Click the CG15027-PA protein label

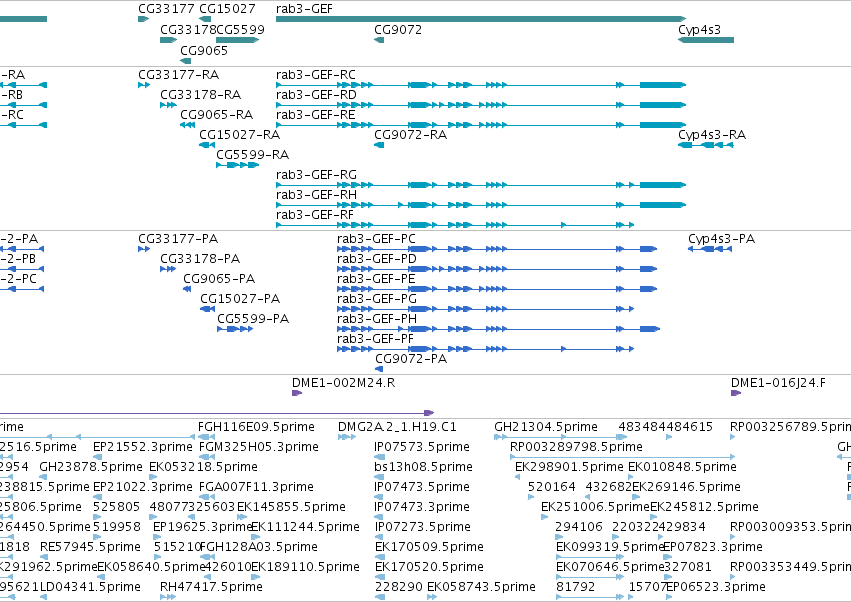pos(240,299)
